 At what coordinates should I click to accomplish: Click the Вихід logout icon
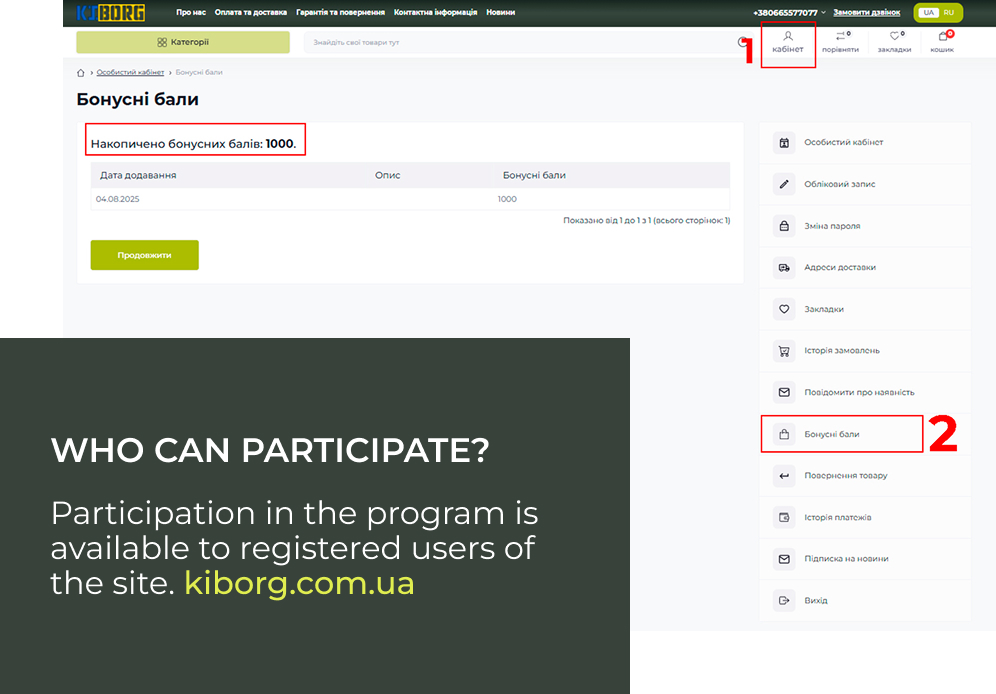point(784,601)
